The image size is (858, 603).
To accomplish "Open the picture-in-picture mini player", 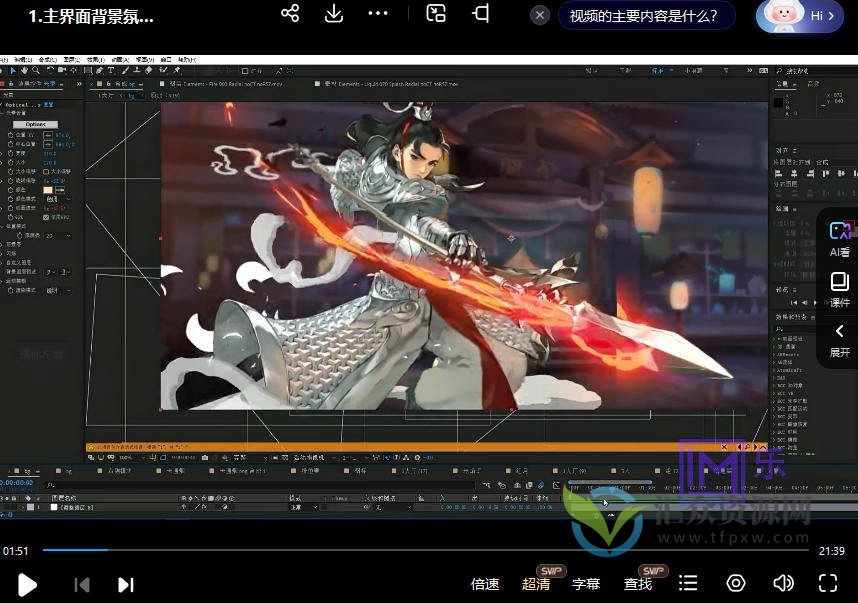I will pos(436,15).
